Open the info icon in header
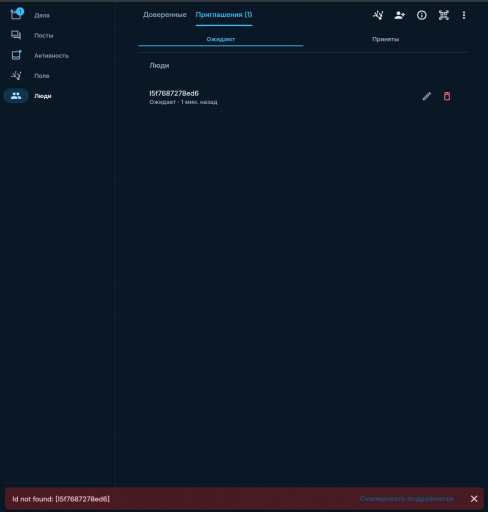The width and height of the screenshot is (488, 512). point(422,15)
